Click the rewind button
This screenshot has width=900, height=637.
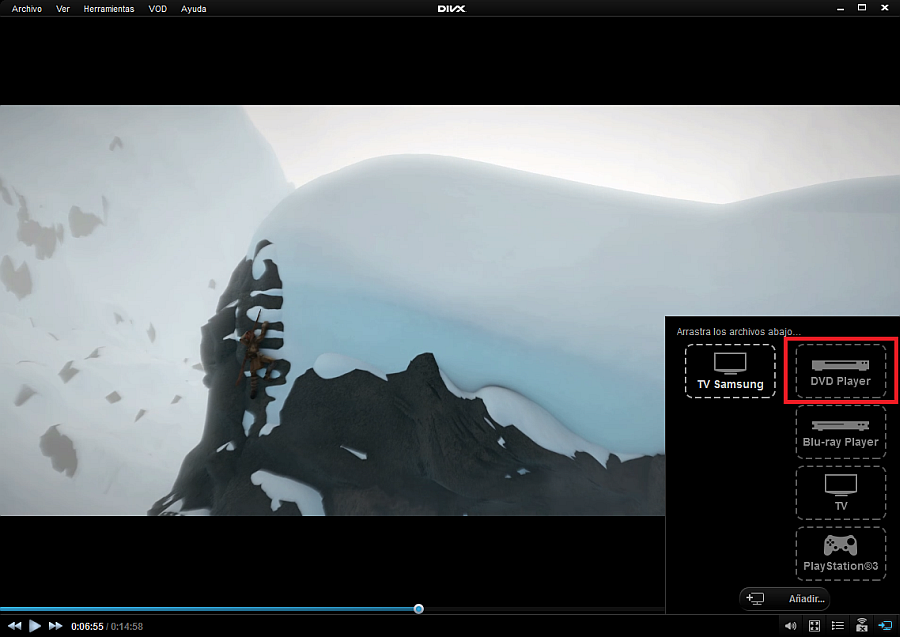pyautogui.click(x=14, y=626)
